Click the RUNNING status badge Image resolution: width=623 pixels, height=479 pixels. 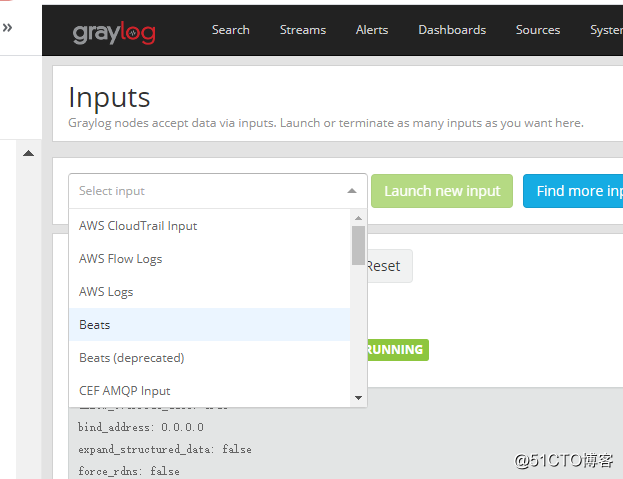click(x=398, y=350)
